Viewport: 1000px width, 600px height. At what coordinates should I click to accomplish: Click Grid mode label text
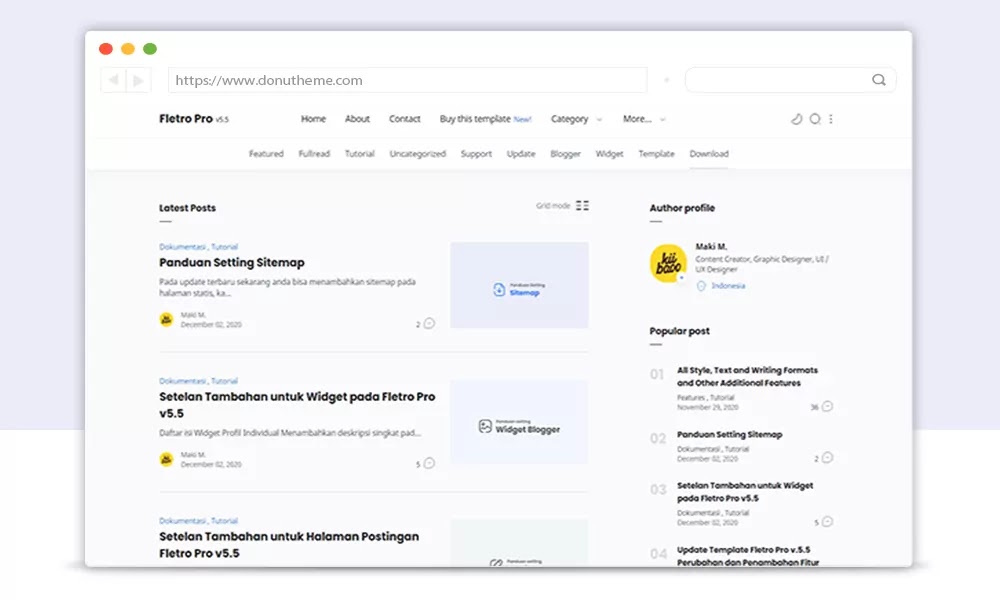pos(553,205)
